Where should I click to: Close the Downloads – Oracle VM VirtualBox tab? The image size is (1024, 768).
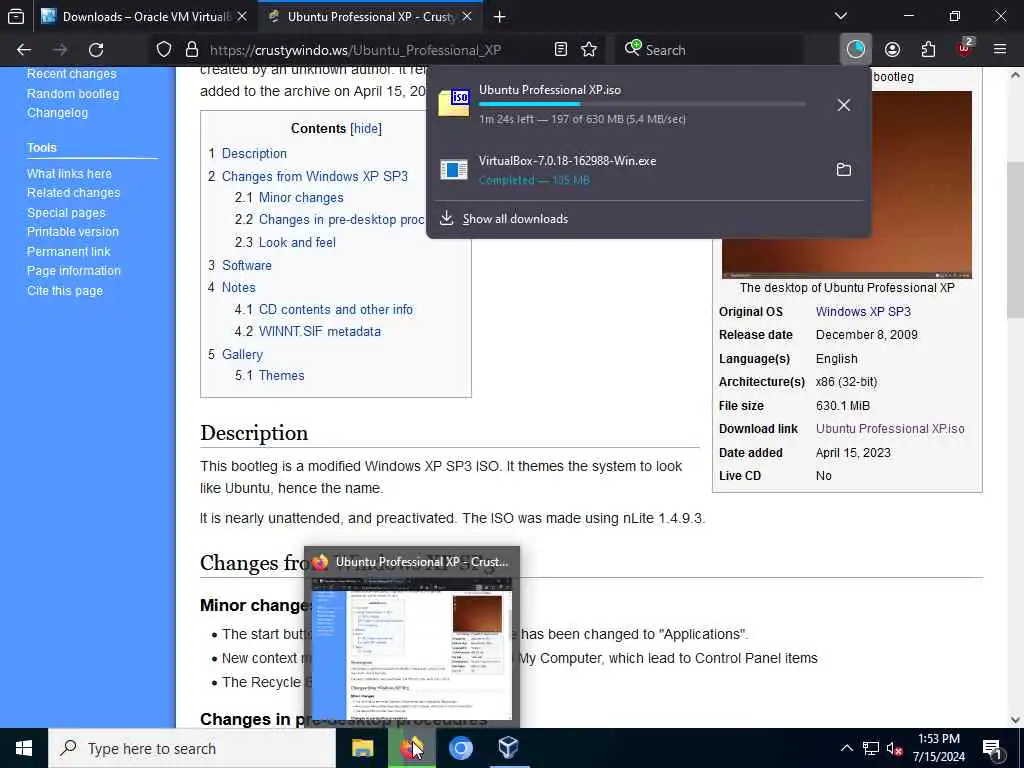[x=242, y=16]
